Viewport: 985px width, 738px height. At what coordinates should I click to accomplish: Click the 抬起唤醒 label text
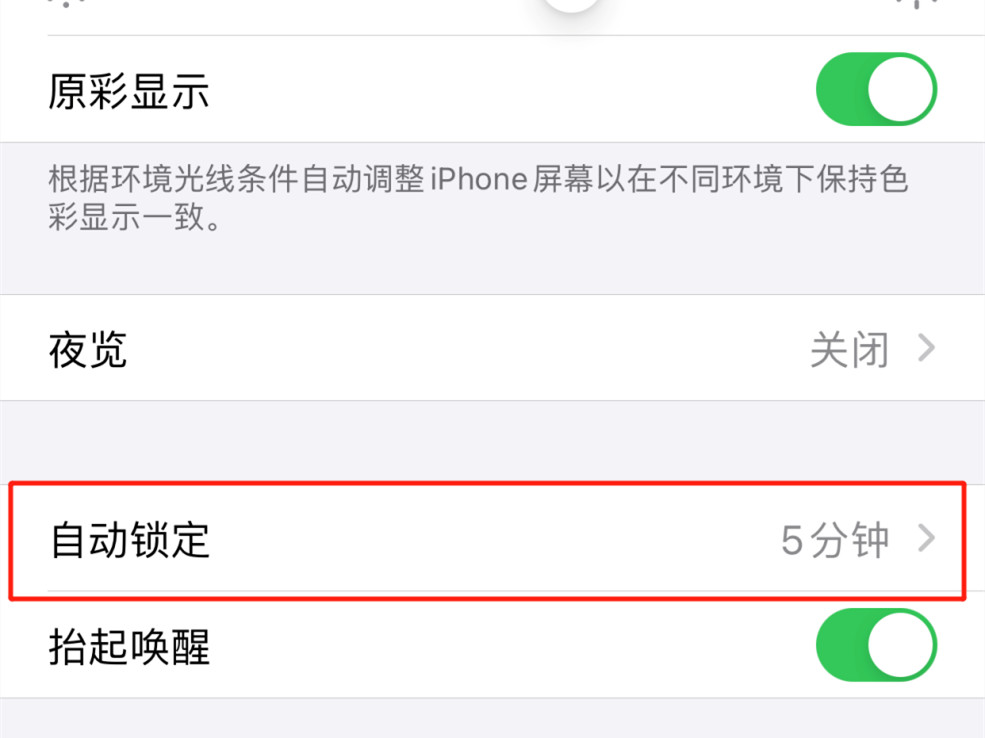coord(129,647)
